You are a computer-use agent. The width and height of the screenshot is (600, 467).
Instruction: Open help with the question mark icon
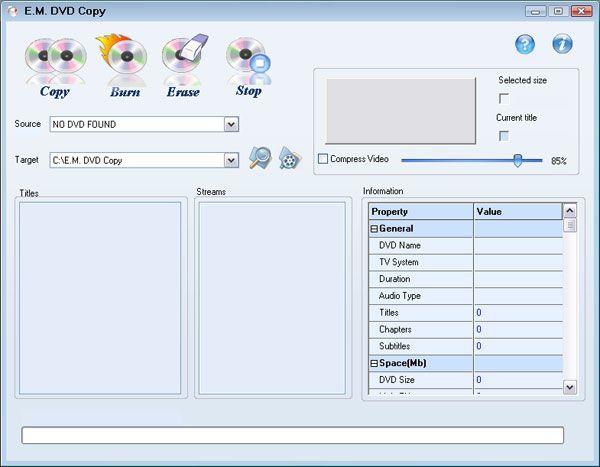[525, 44]
